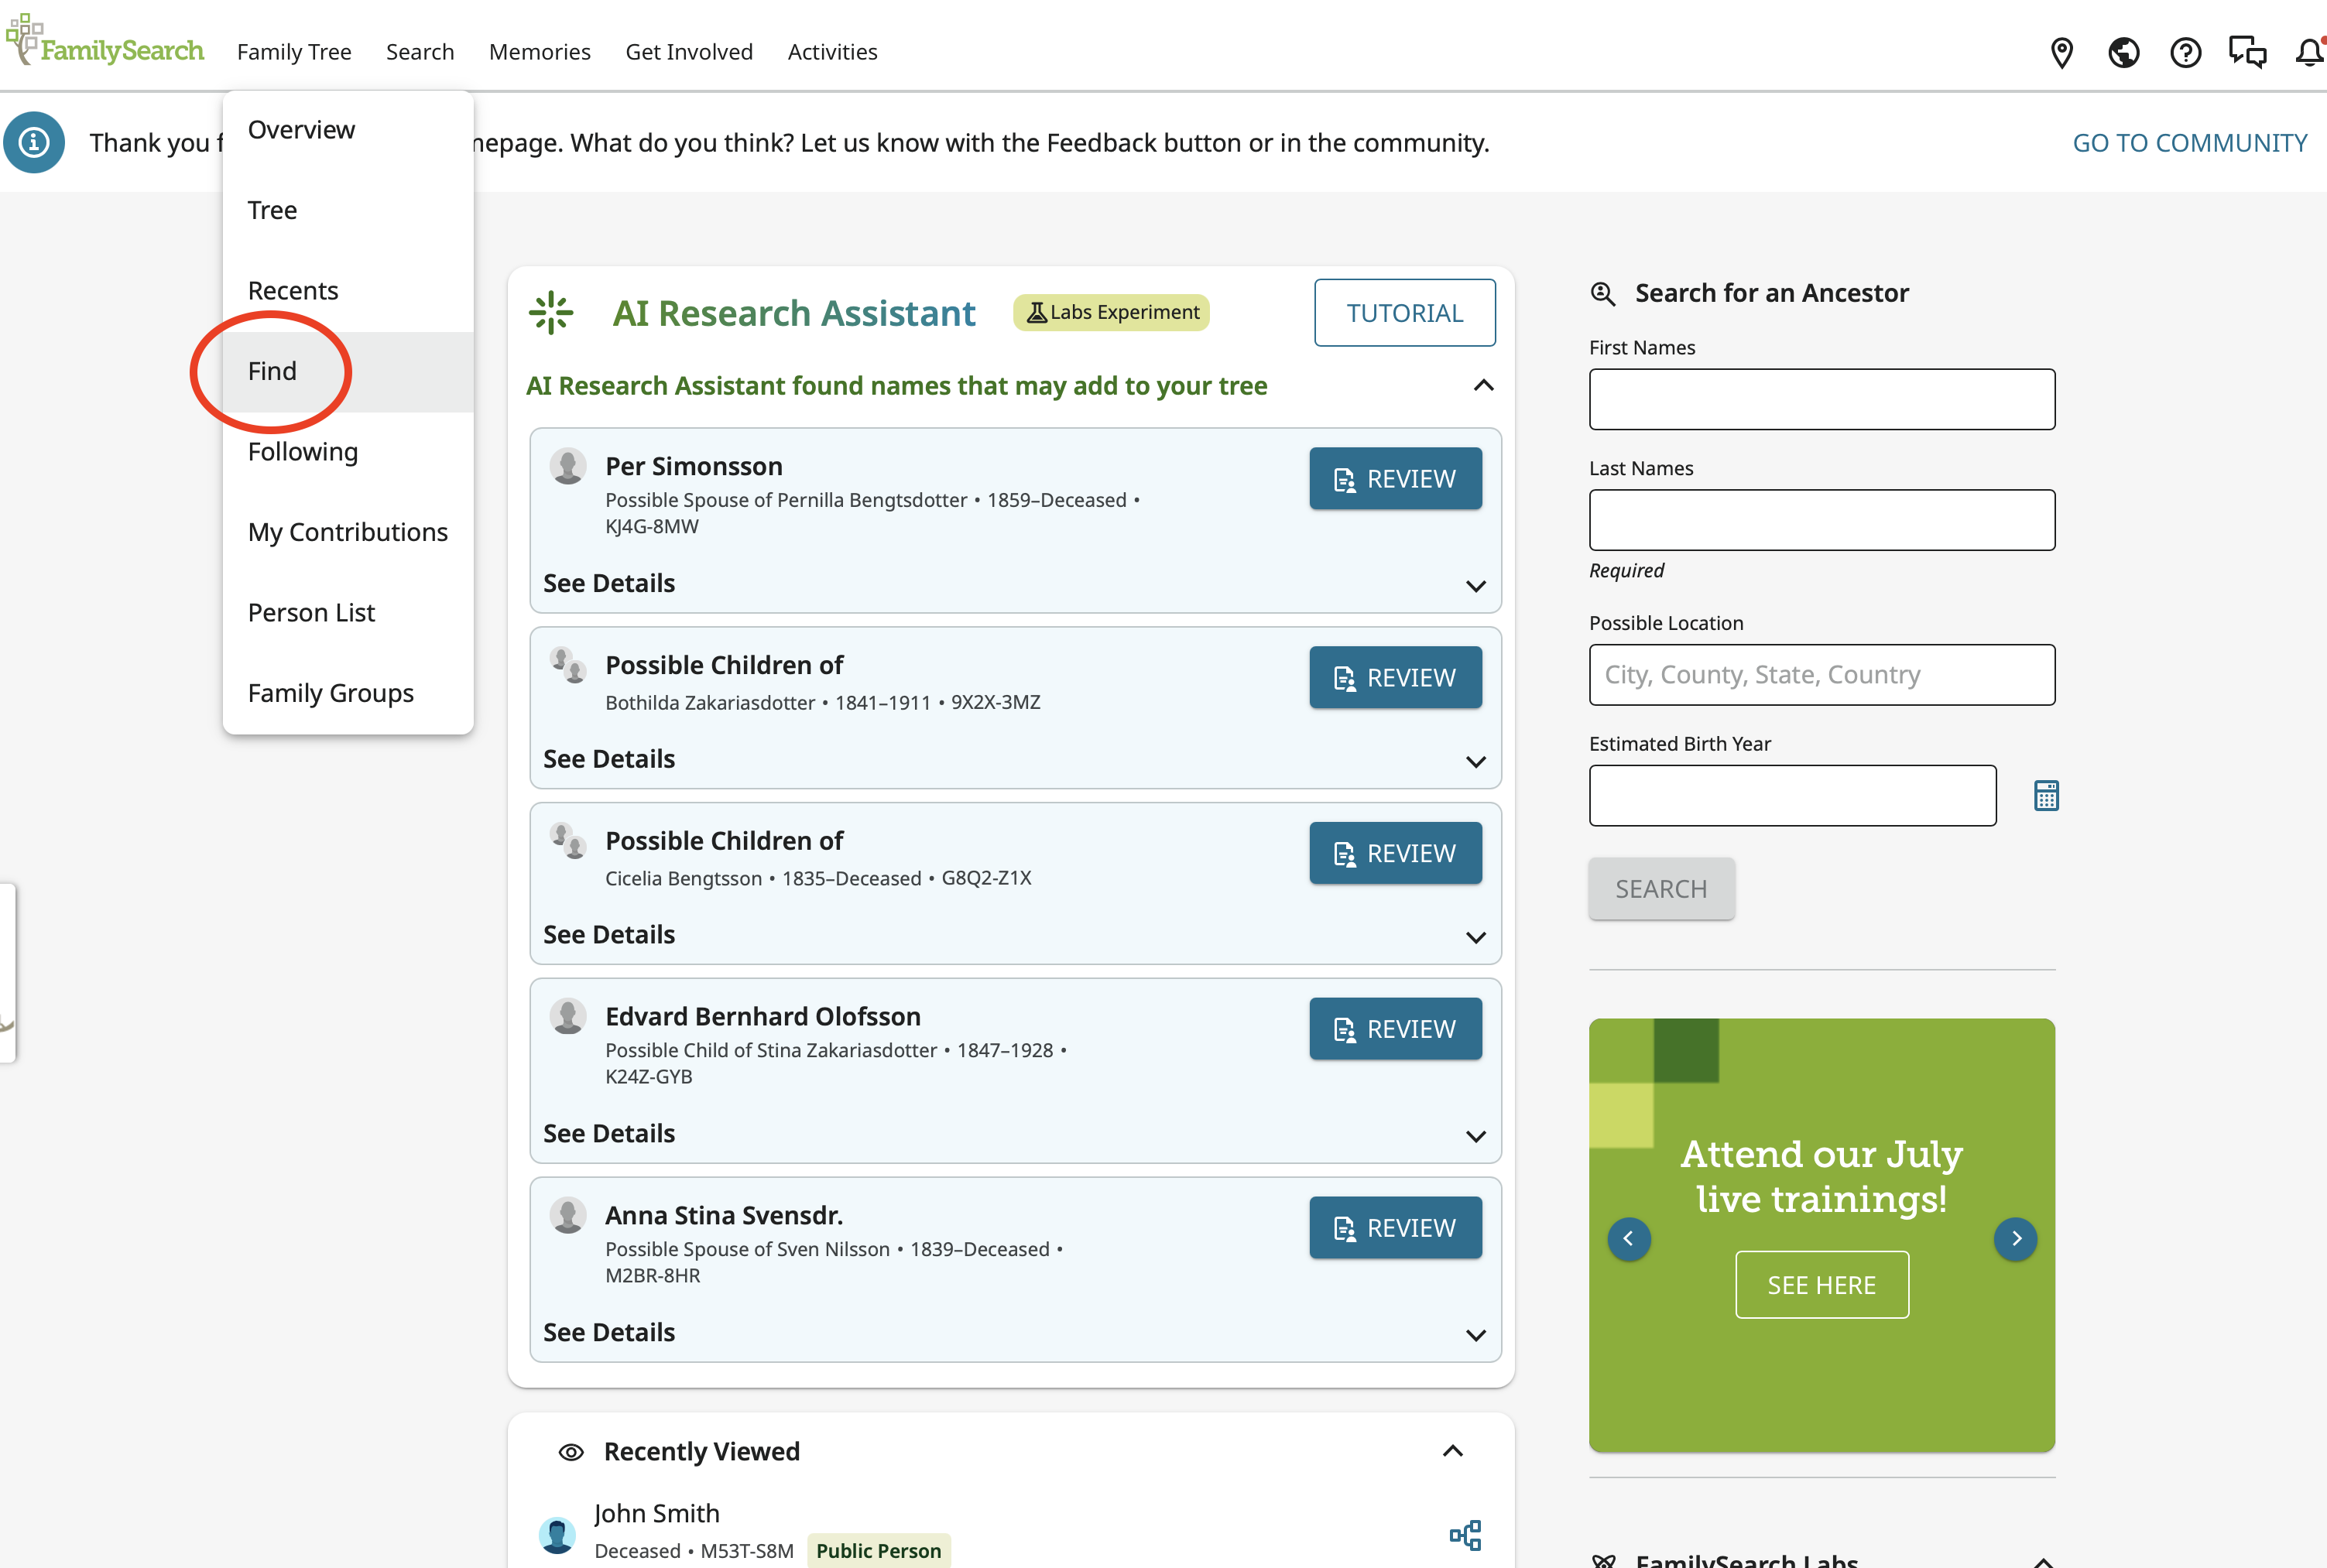Open the Family Tree menu
2327x1568 pixels.
(x=294, y=52)
